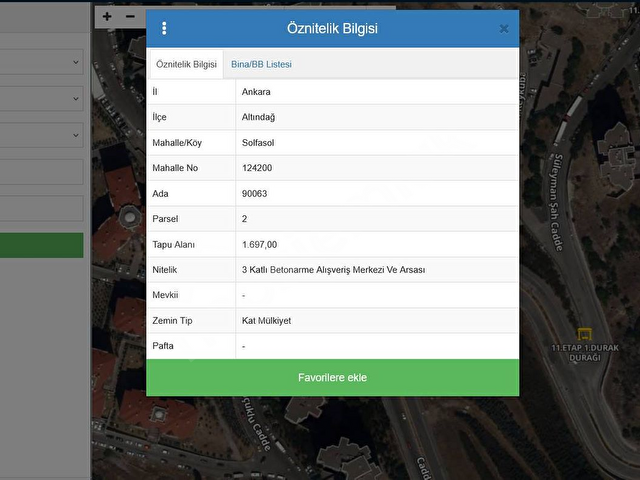Click the Pafta row label

pyautogui.click(x=163, y=346)
